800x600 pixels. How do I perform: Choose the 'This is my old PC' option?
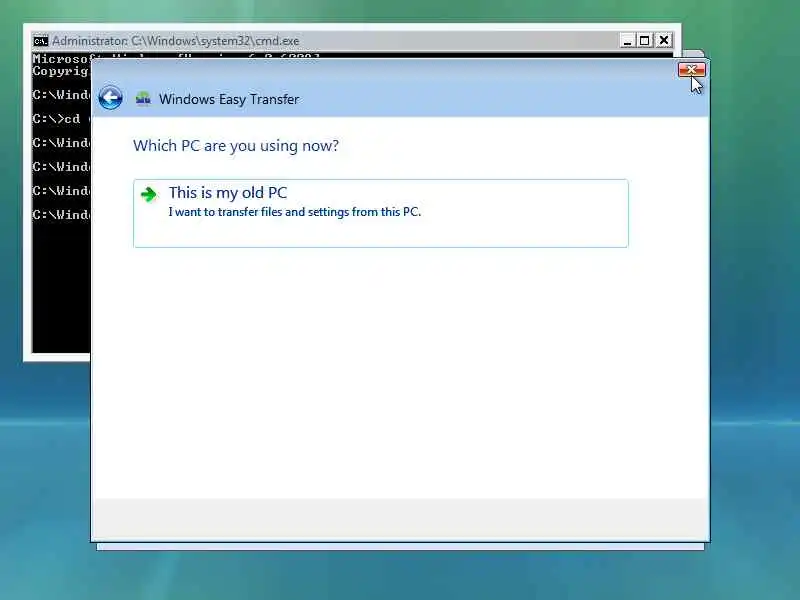coord(381,213)
